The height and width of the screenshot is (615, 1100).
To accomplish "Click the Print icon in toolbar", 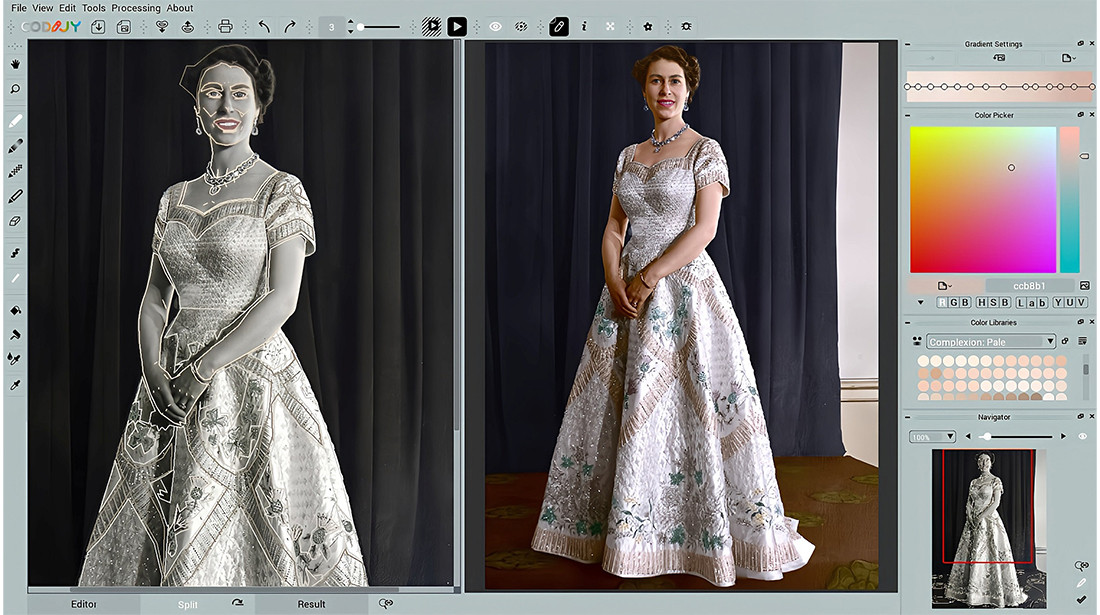I will click(225, 27).
